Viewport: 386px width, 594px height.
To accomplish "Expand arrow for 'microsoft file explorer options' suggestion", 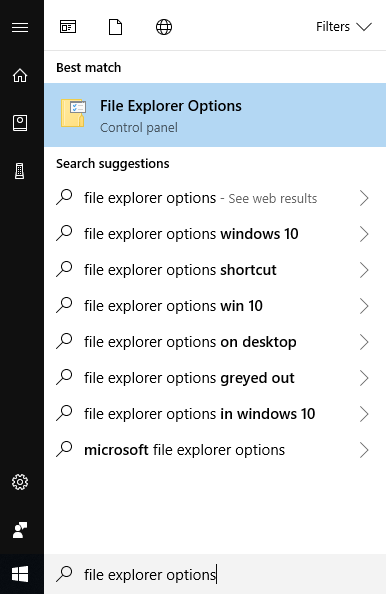I will click(364, 450).
